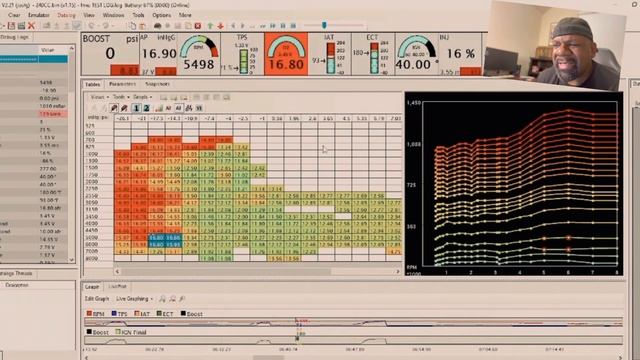This screenshot has width=640, height=360.
Task: Open the undo history dropdown arrow
Action: [98, 26]
